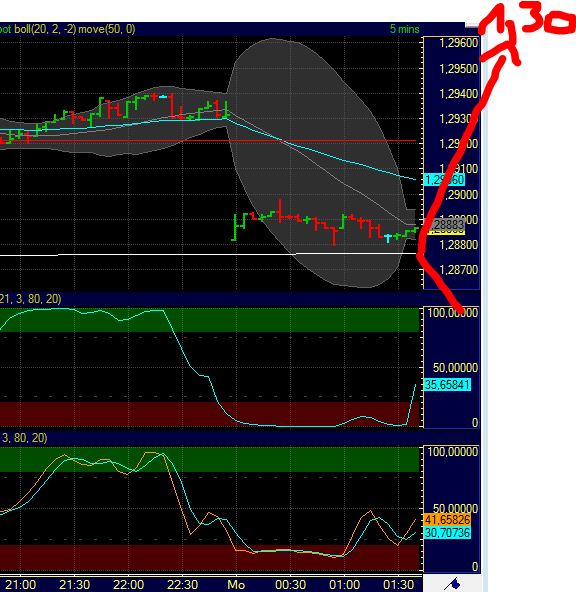Screen dimensions: 576x592
Task: Click the 01:00 time axis label
Action: [x=344, y=585]
